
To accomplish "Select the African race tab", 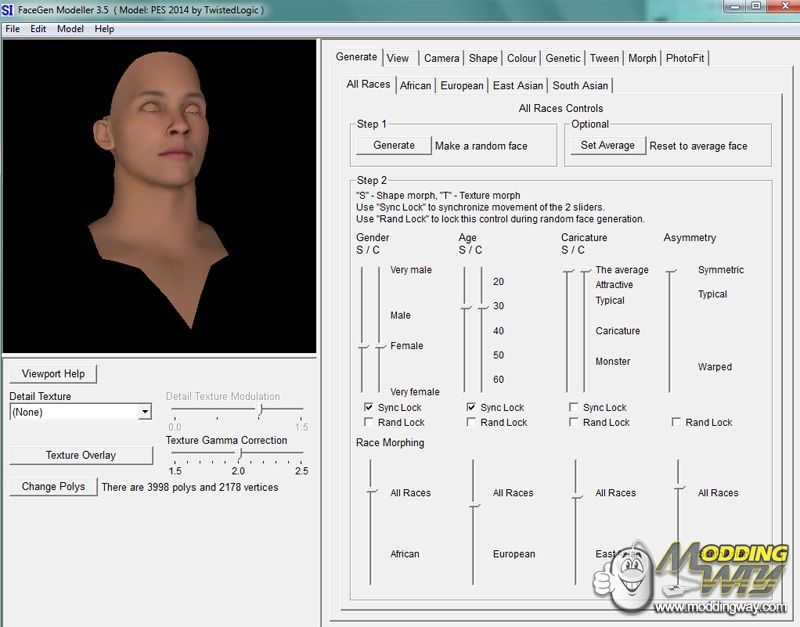I will click(x=415, y=86).
